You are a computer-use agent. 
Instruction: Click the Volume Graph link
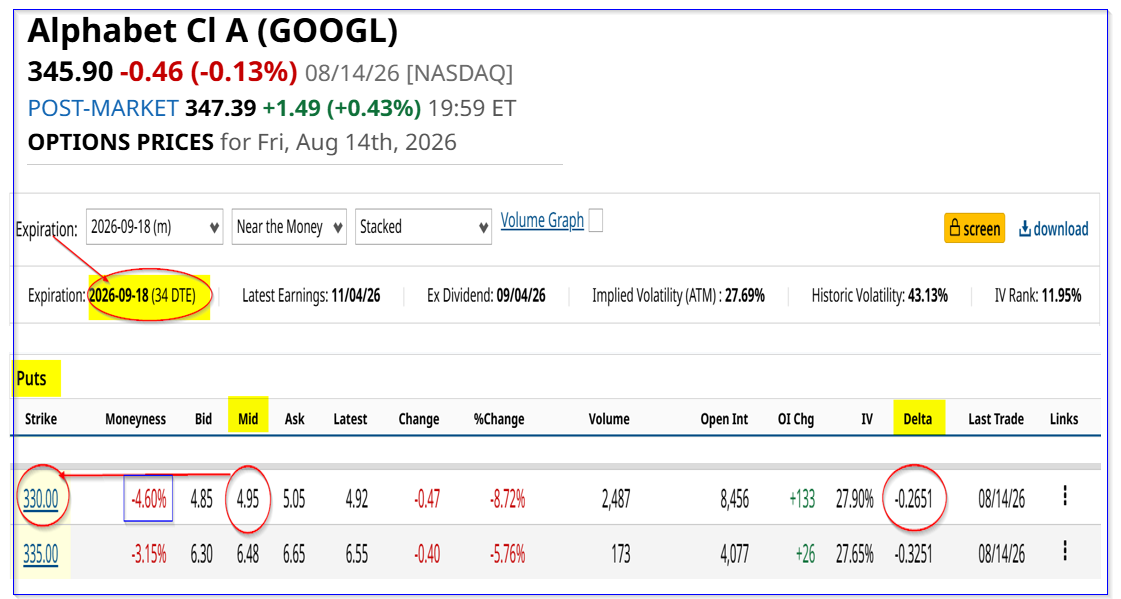(542, 220)
